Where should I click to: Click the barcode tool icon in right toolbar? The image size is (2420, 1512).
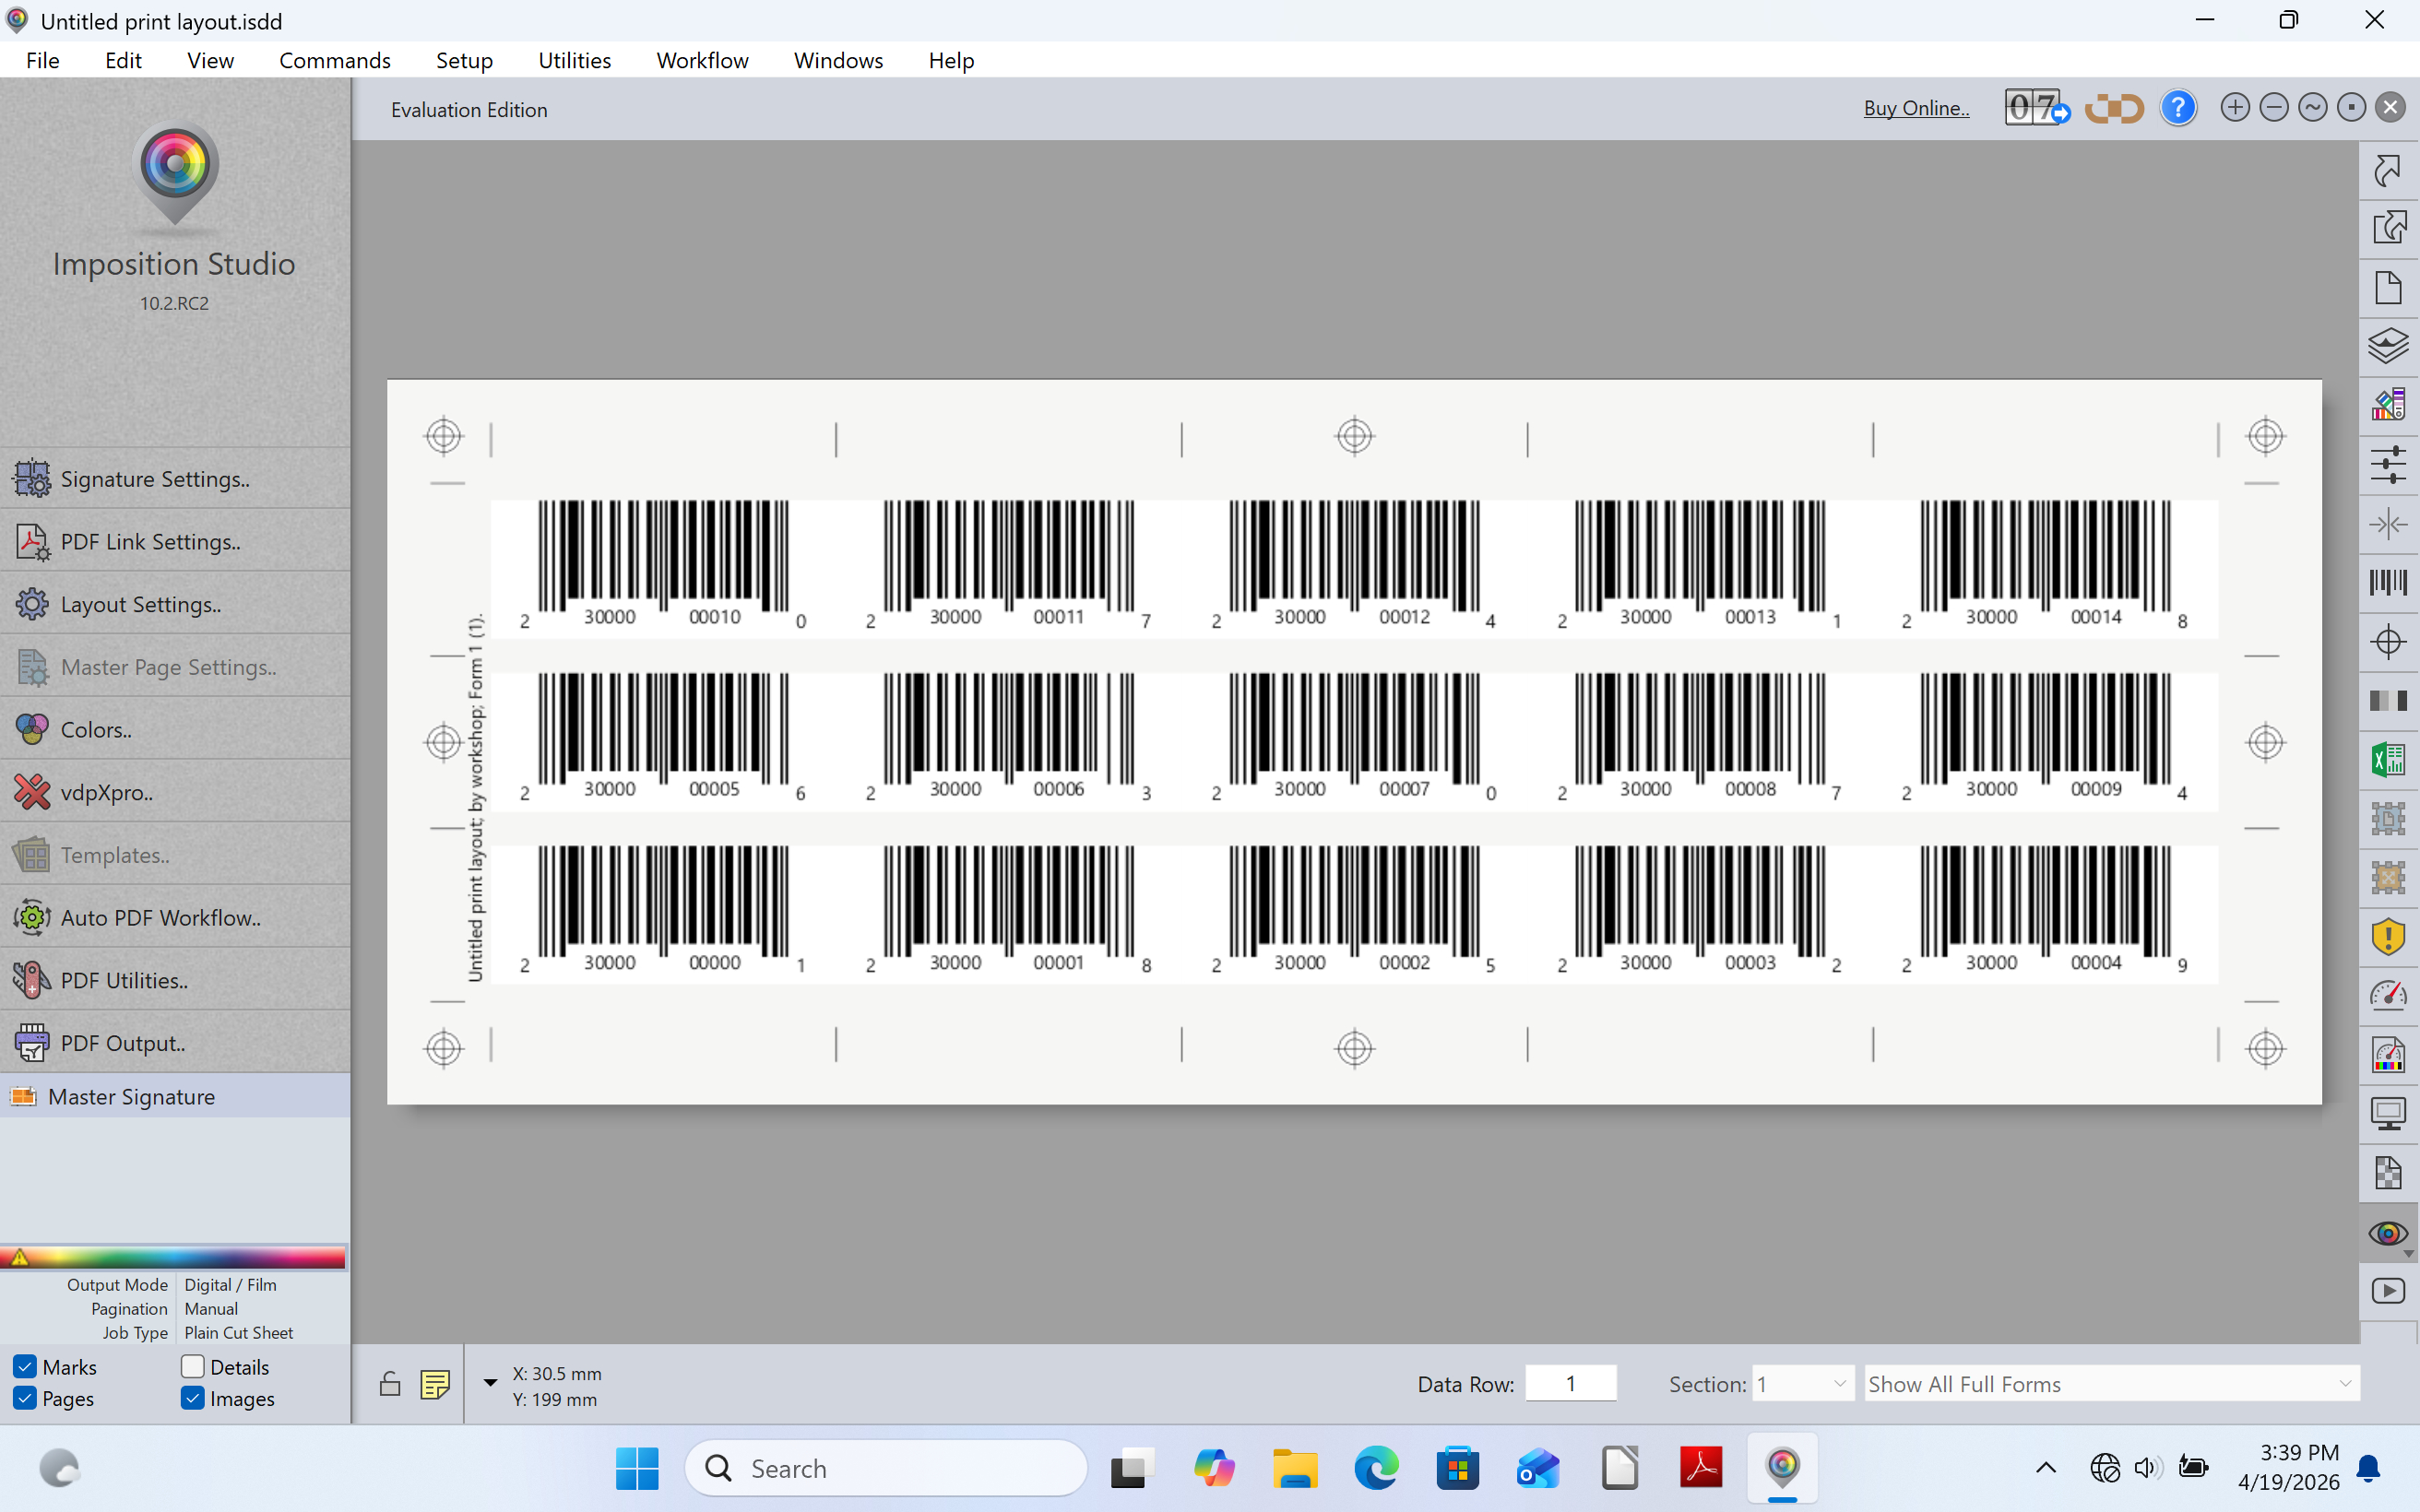(2387, 582)
